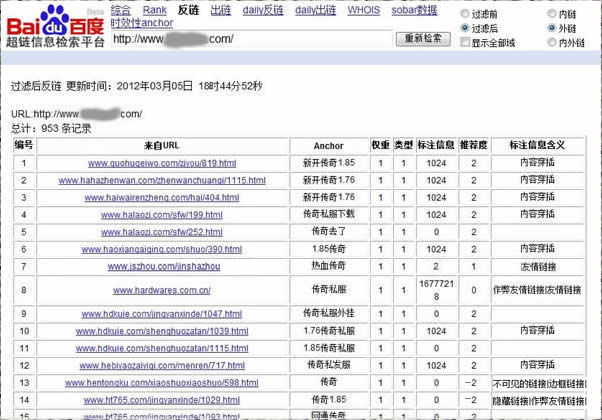Click the 推荐度 column header

tap(474, 145)
